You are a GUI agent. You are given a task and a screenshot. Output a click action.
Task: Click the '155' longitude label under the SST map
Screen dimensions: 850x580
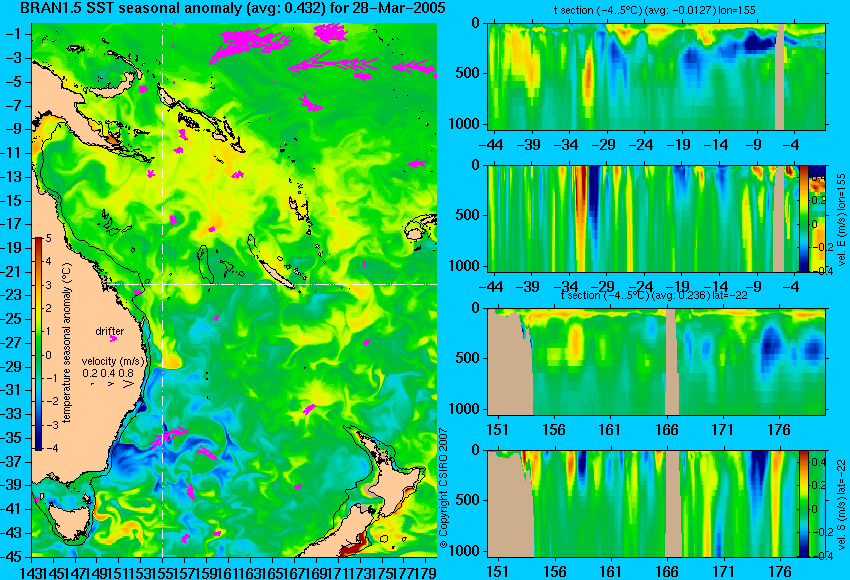pos(162,572)
